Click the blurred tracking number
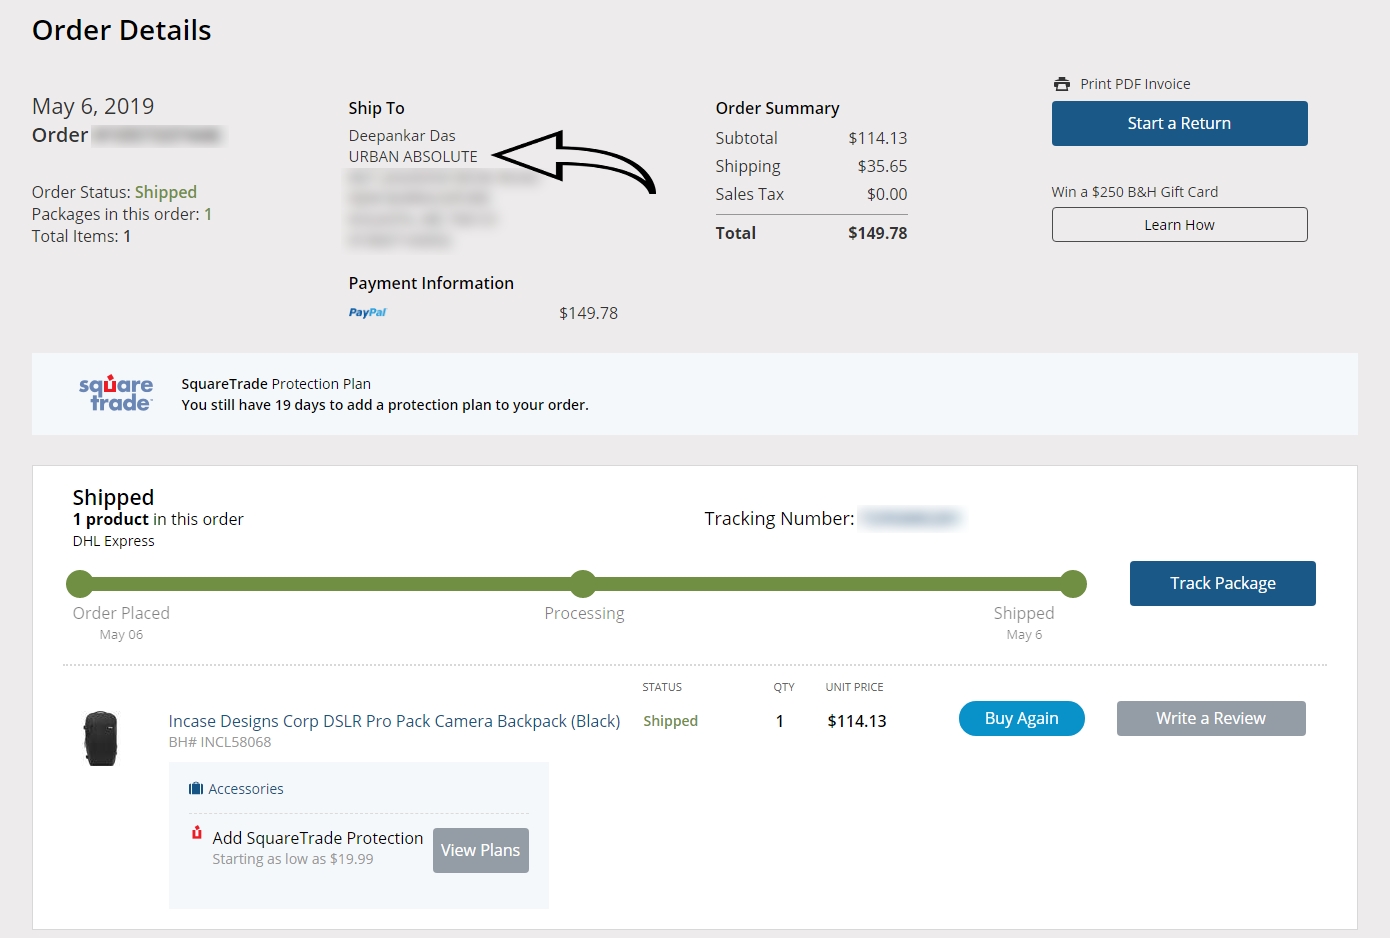Viewport: 1390px width, 938px height. tap(909, 518)
